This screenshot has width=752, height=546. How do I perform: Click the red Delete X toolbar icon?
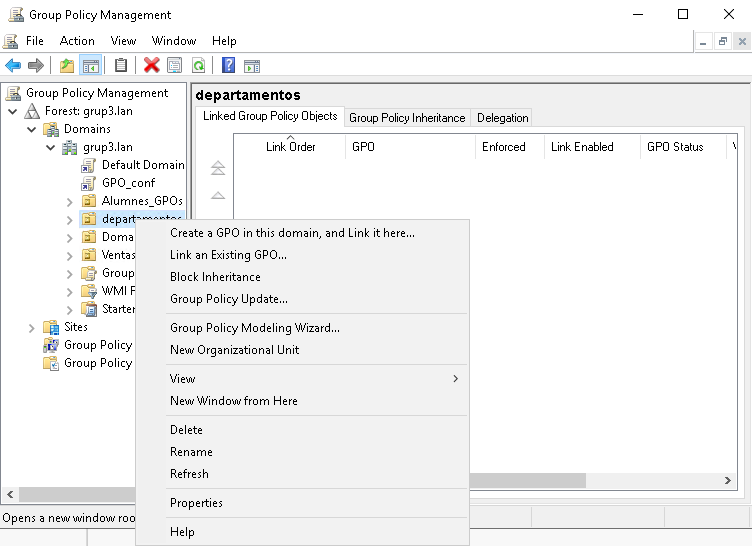151,66
